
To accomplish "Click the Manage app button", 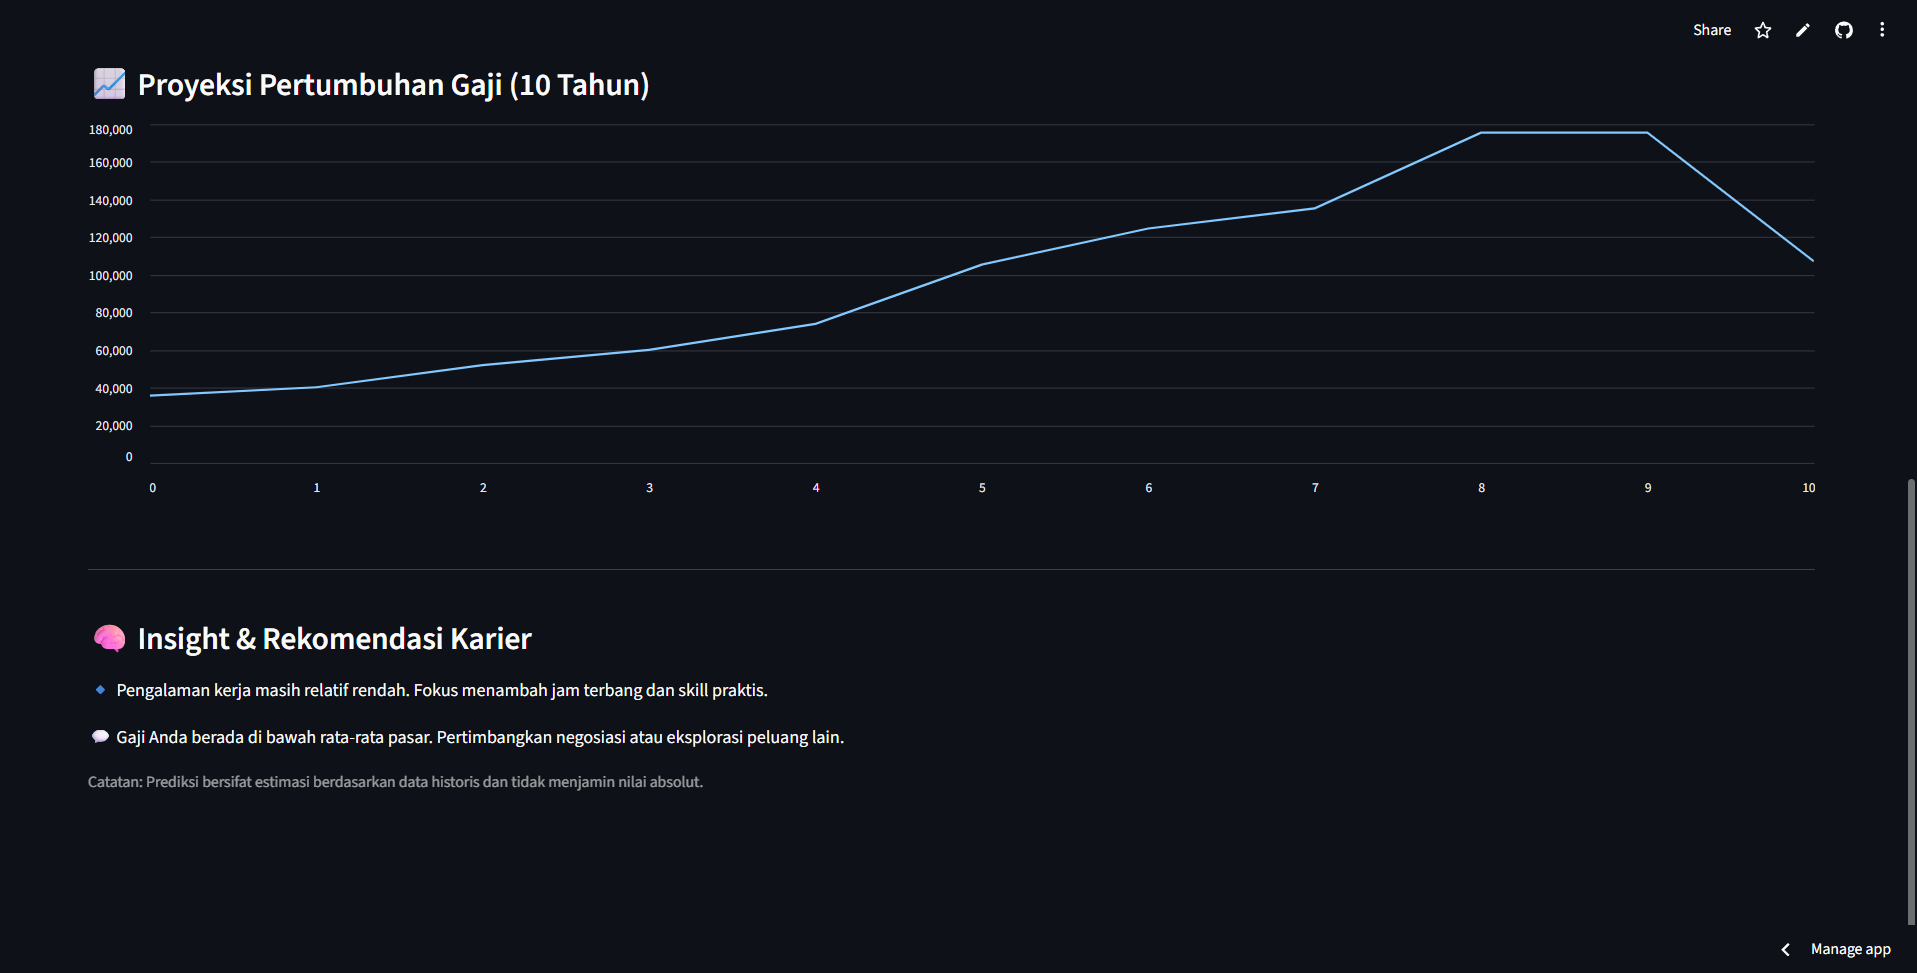I will (x=1850, y=949).
